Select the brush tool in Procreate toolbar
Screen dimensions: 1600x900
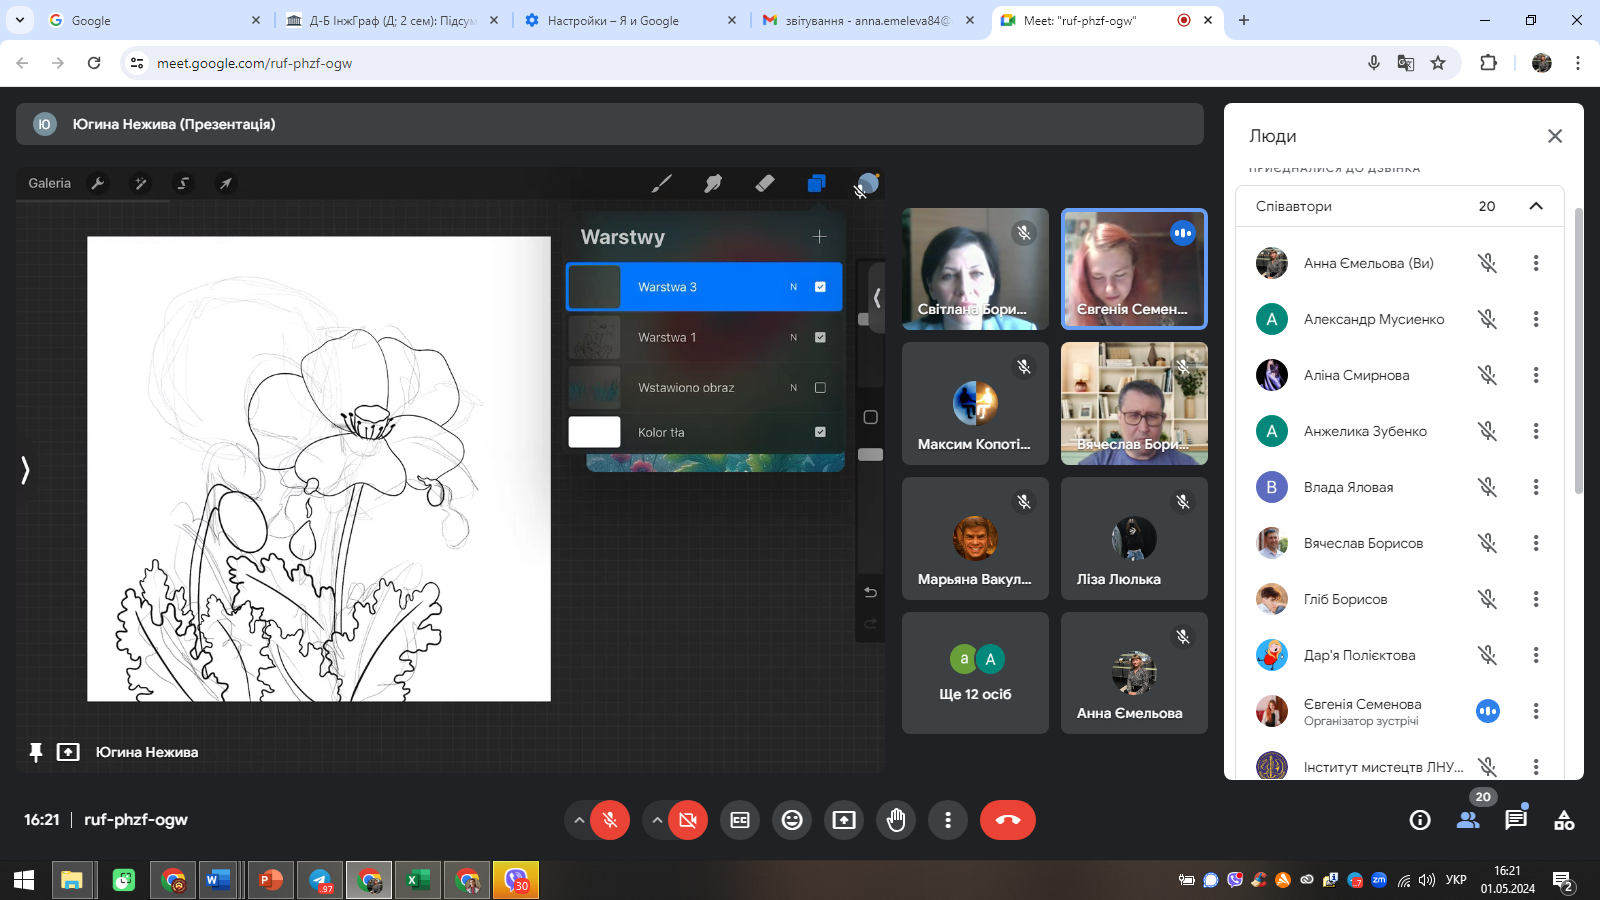pyautogui.click(x=661, y=183)
